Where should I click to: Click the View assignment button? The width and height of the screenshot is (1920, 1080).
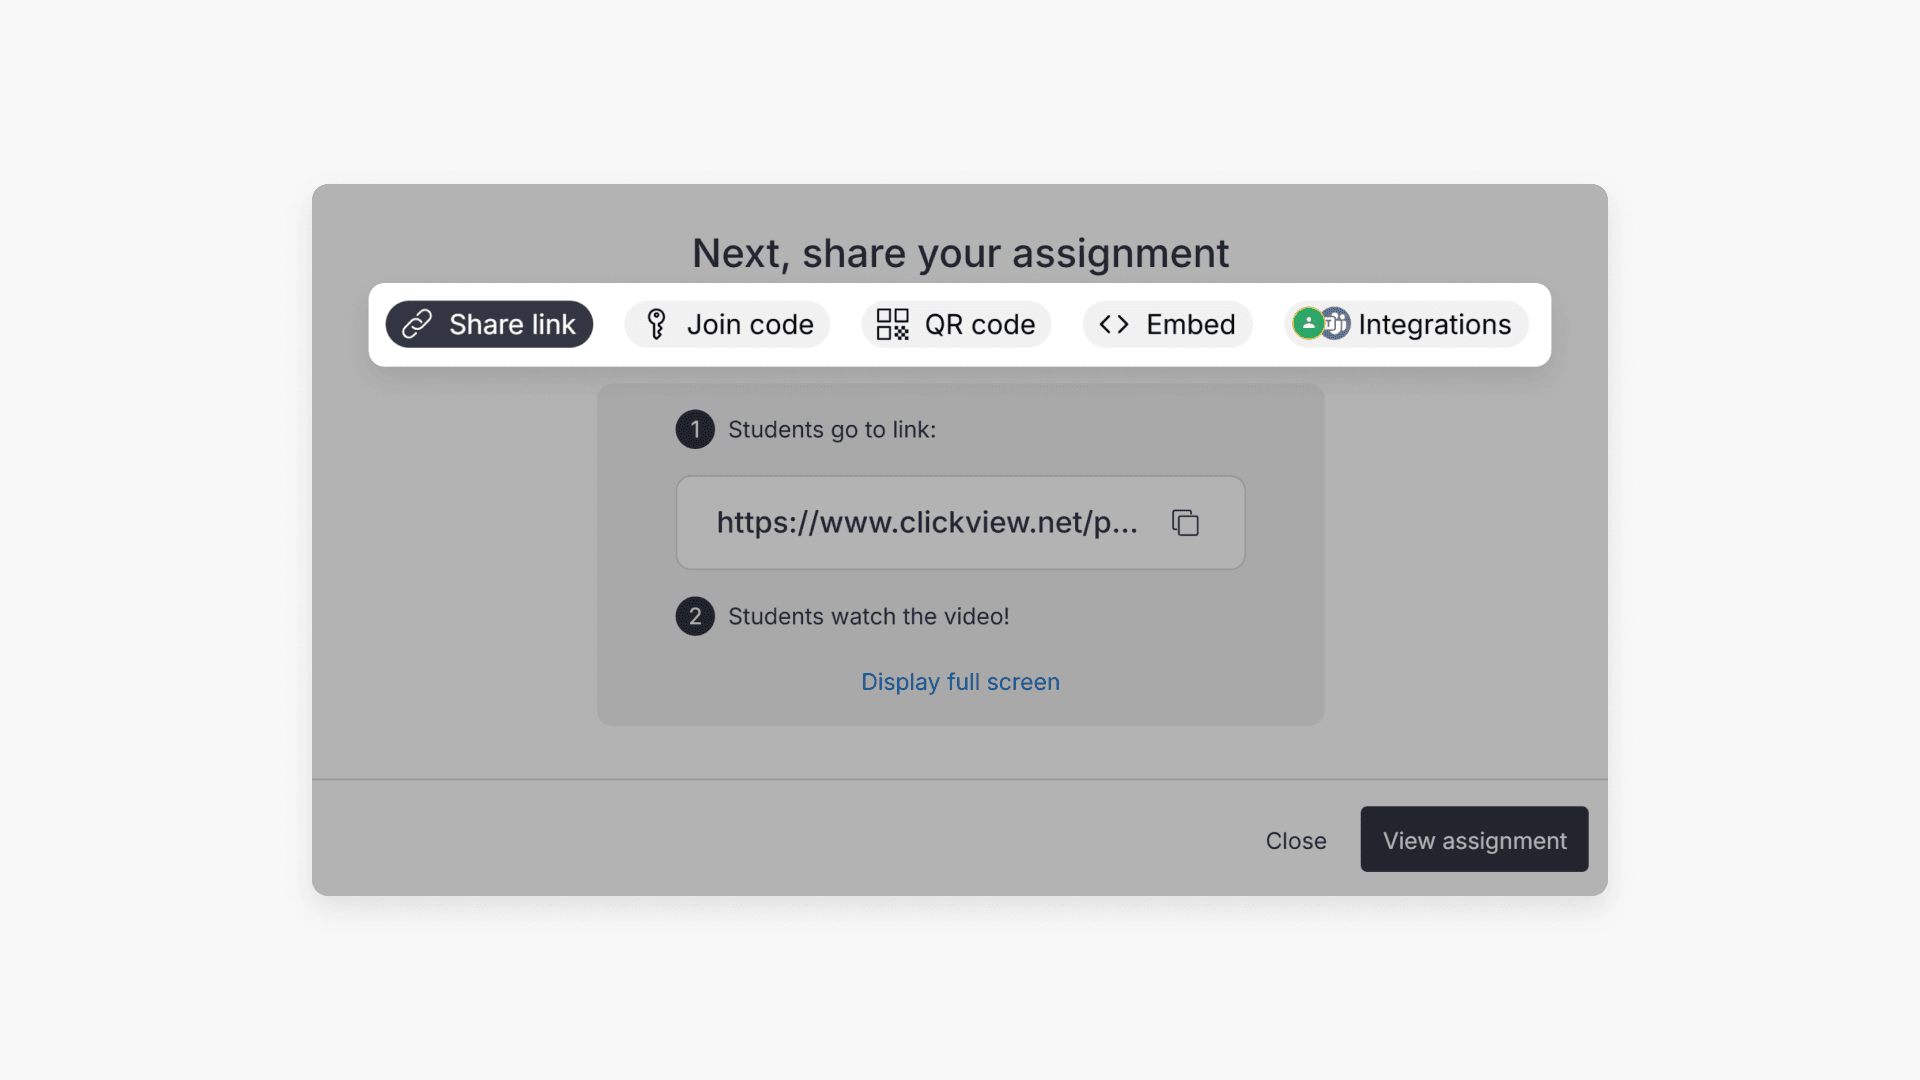coord(1474,840)
